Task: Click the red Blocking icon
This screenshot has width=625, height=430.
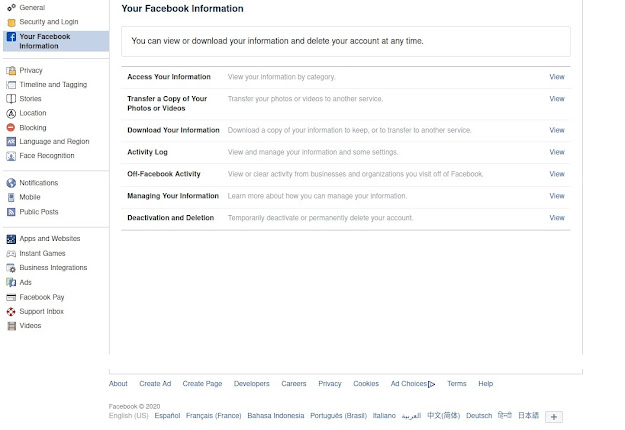Action: coord(11,128)
